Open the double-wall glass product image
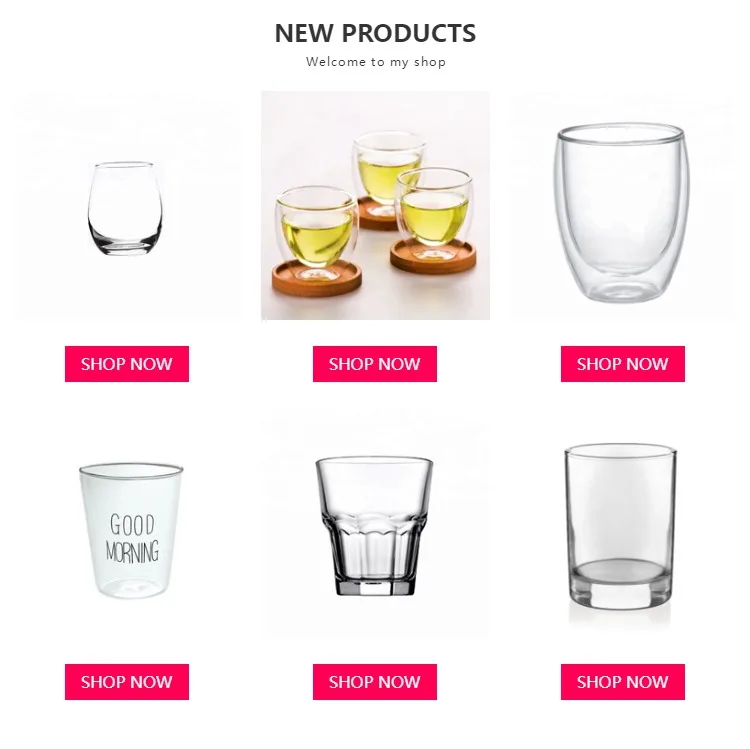 point(623,213)
